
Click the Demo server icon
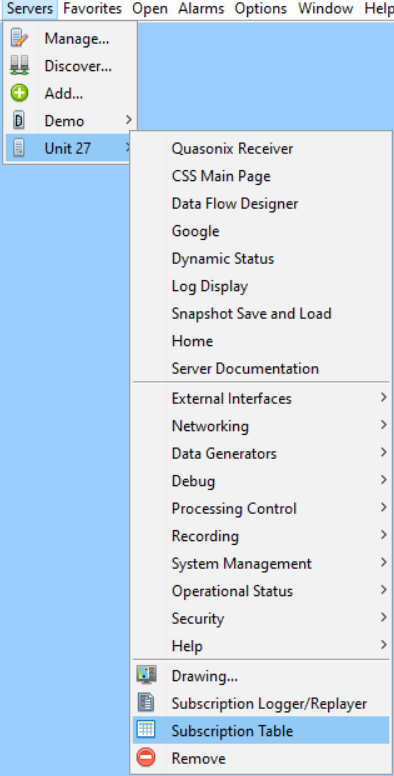pyautogui.click(x=19, y=121)
